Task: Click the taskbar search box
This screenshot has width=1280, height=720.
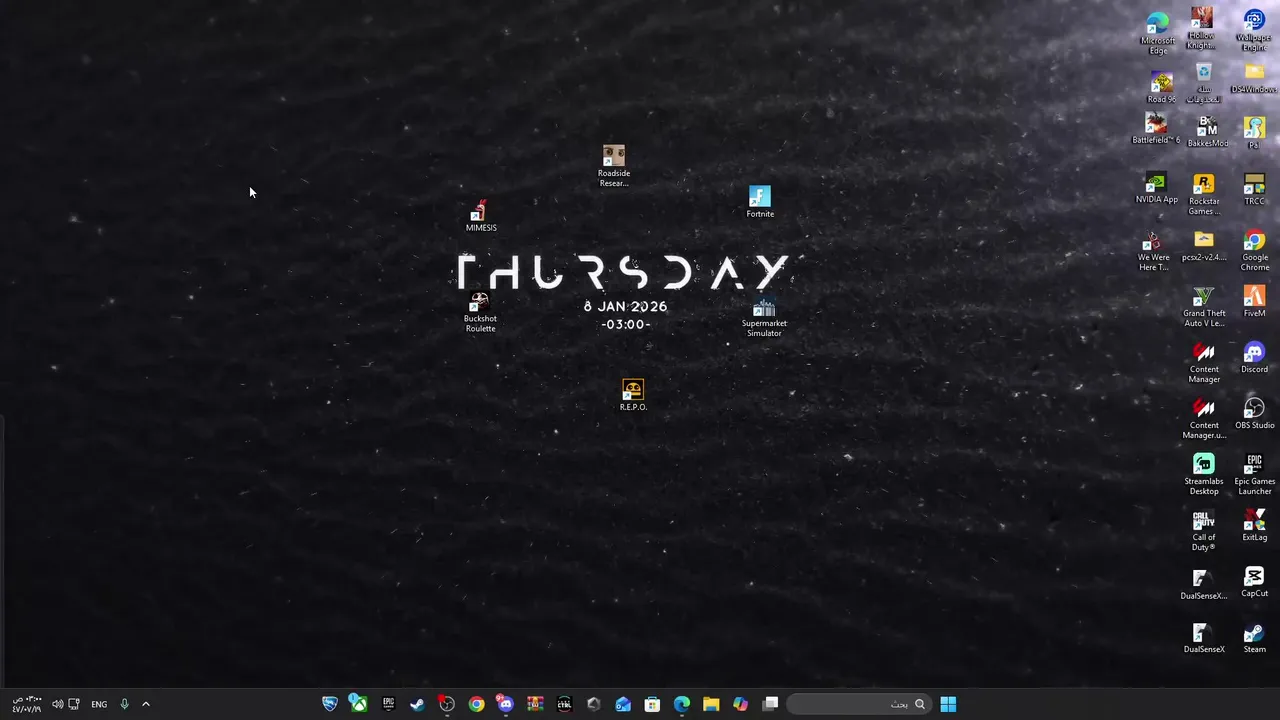Action: (x=858, y=704)
